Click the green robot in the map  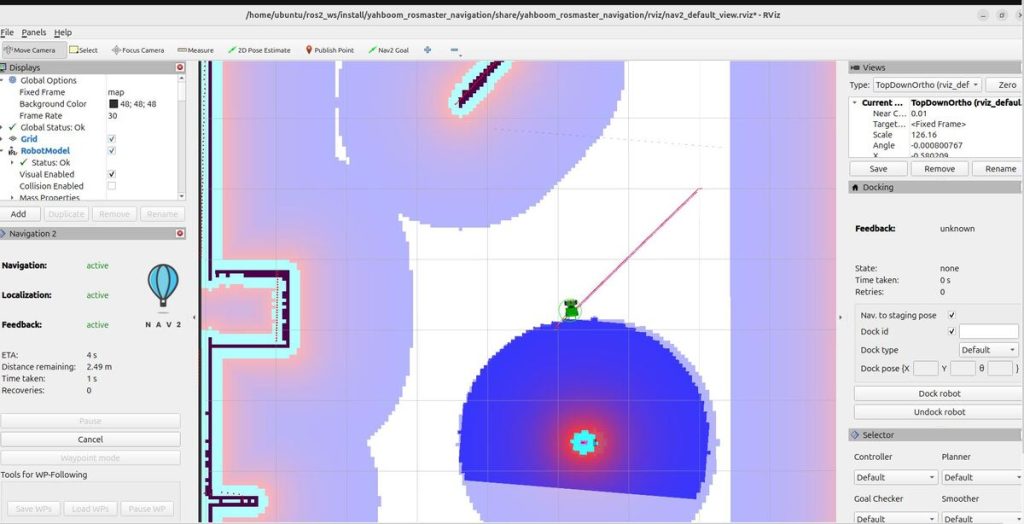571,309
